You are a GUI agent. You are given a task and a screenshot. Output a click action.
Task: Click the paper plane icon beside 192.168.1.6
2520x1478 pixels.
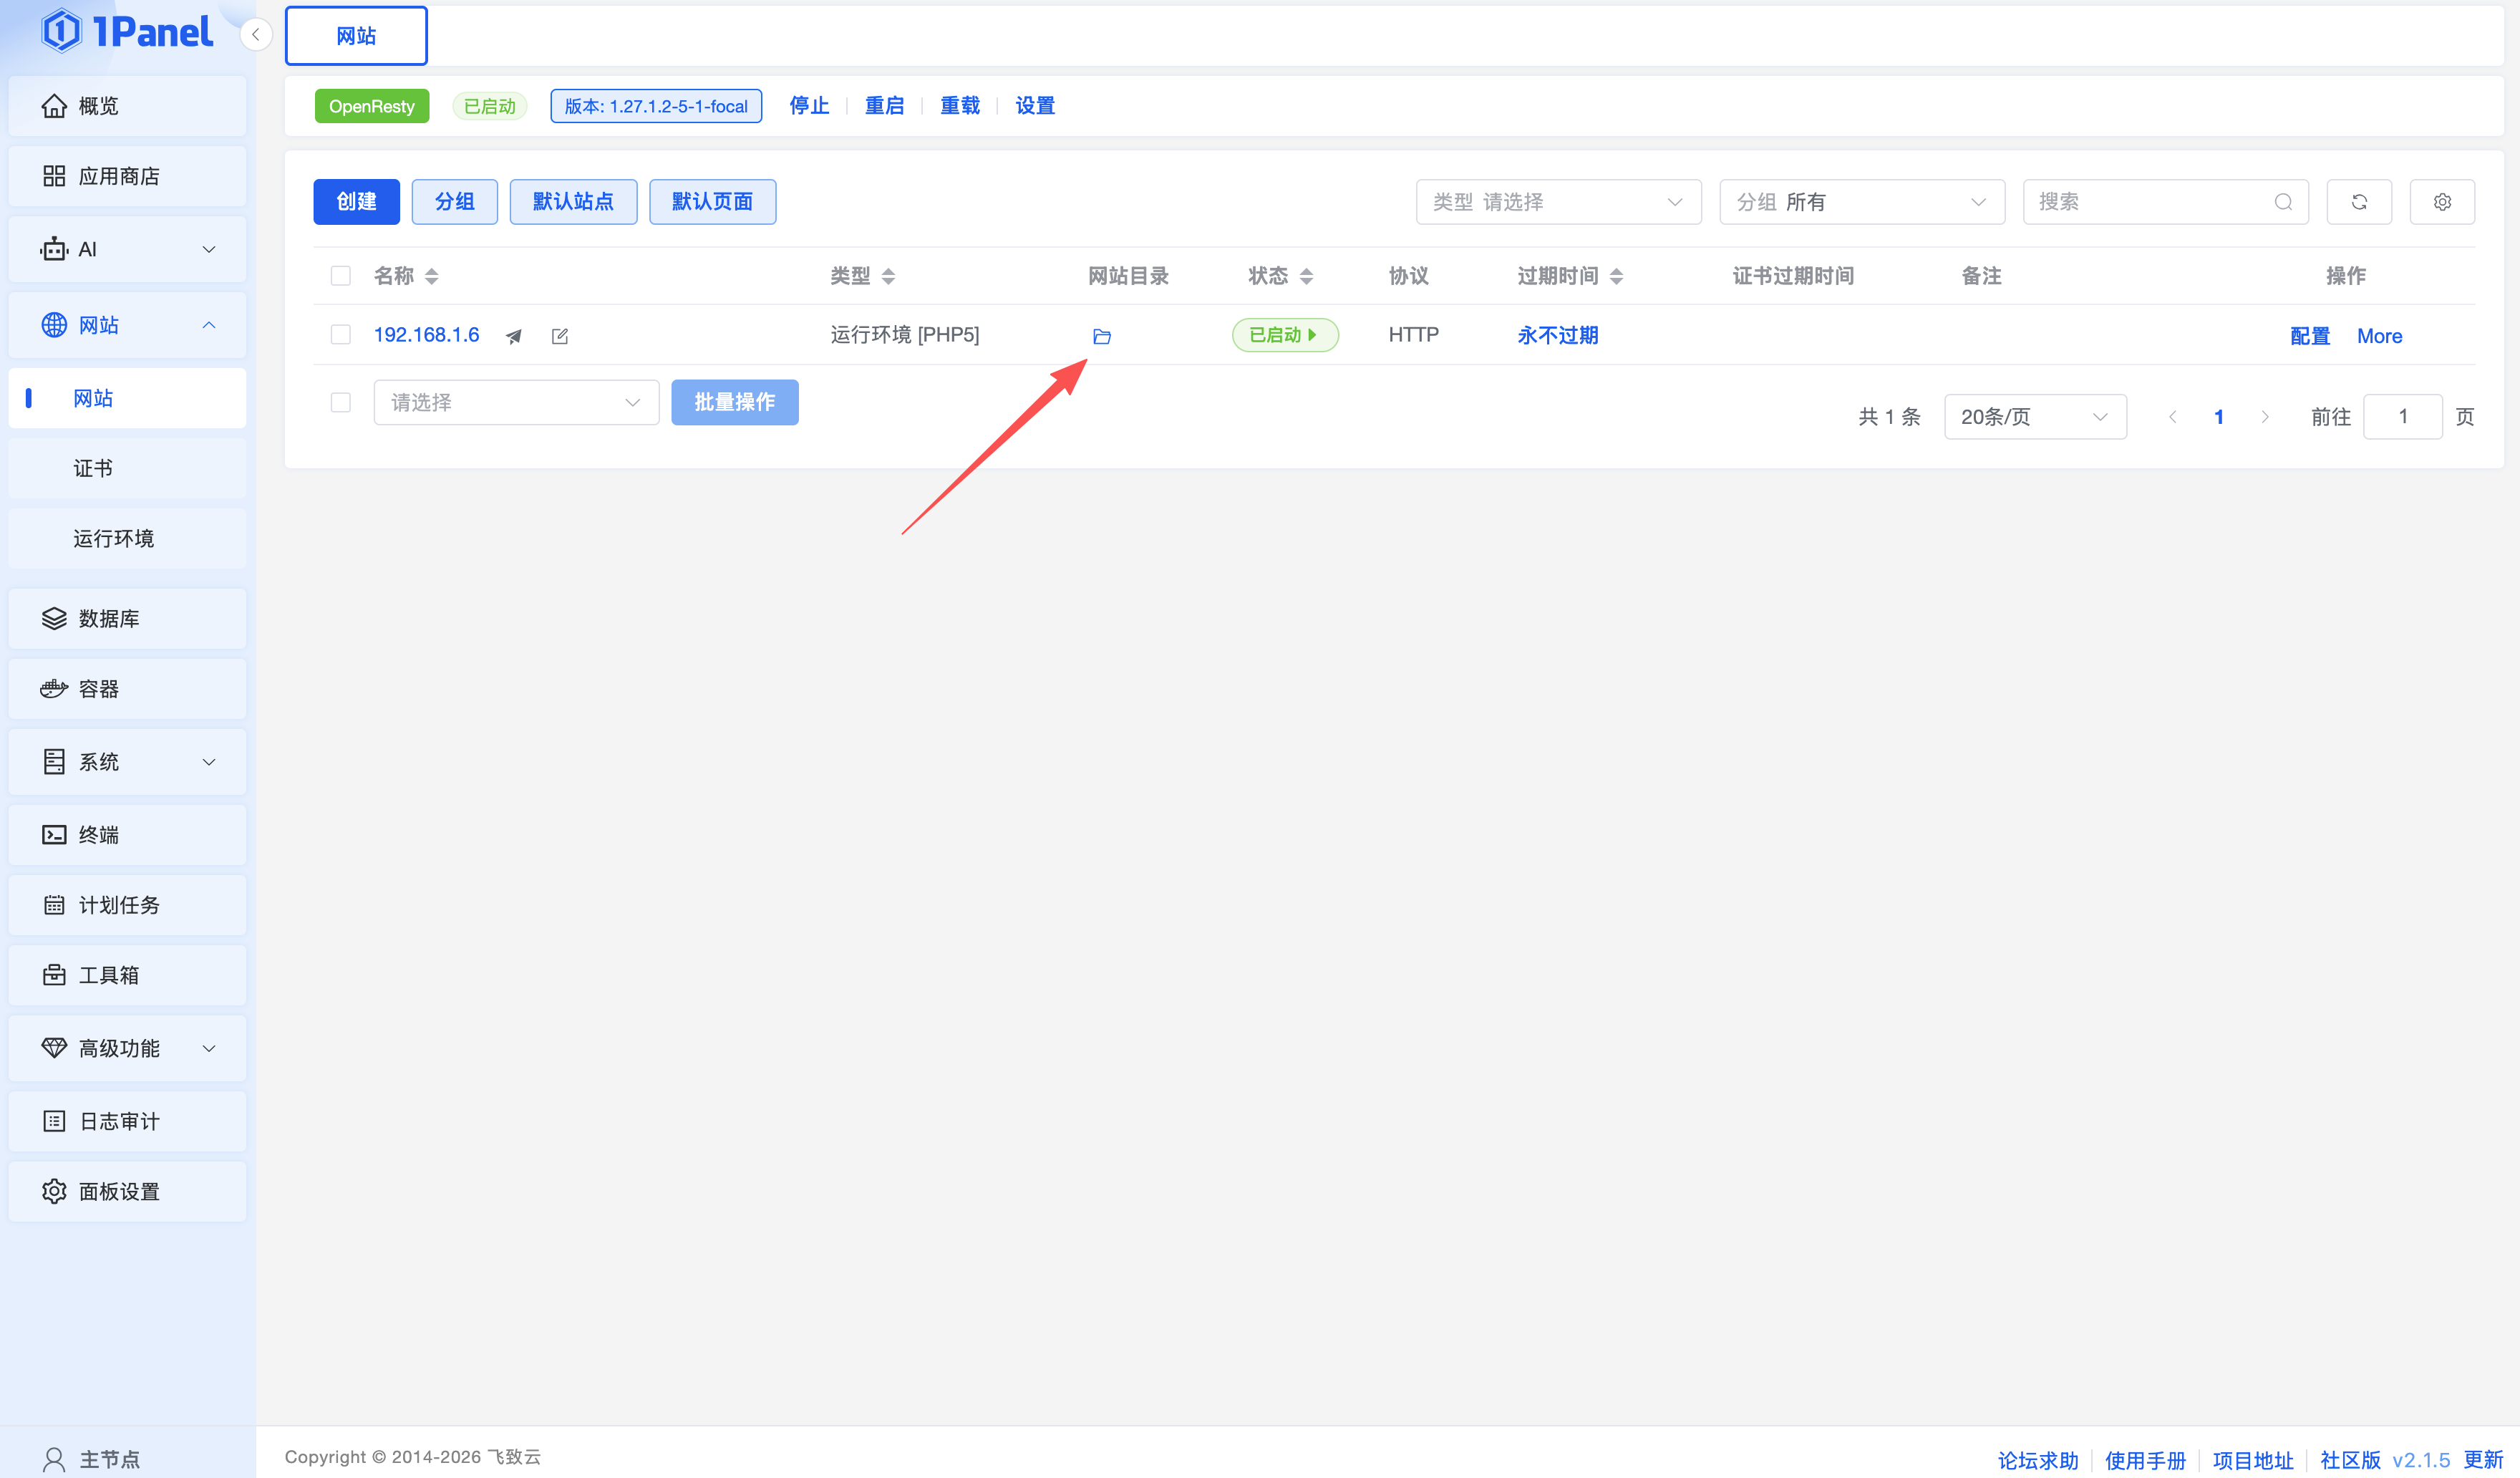(x=514, y=336)
